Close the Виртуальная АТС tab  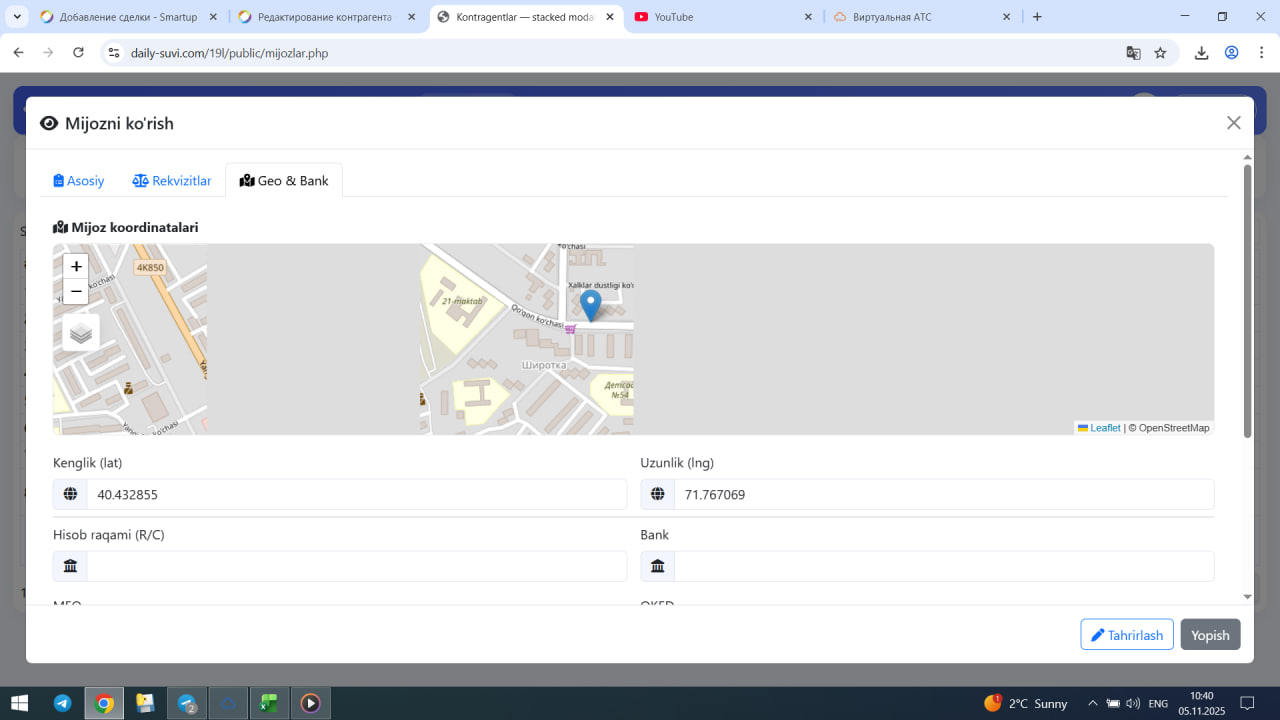pyautogui.click(x=1006, y=17)
